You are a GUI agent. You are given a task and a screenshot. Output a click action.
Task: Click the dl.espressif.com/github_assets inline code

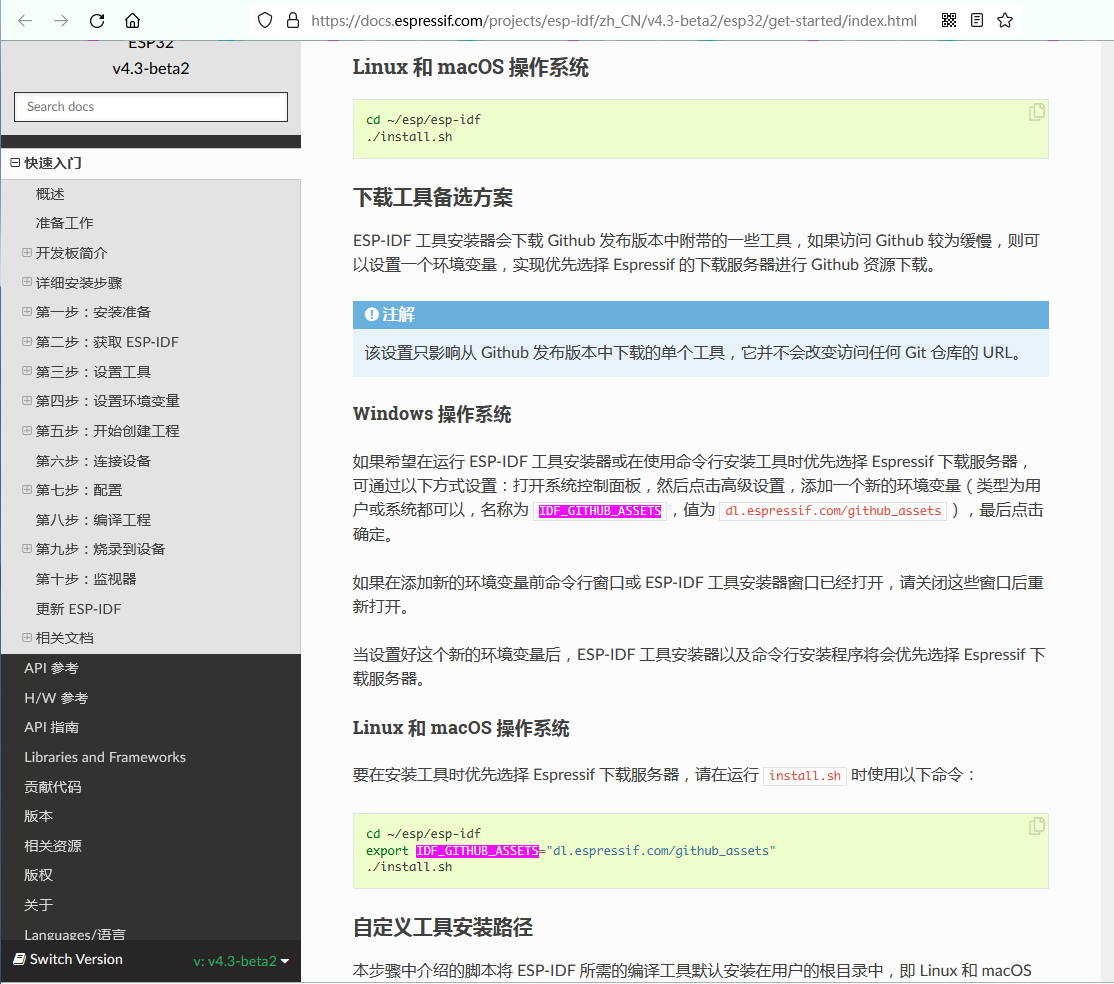point(833,511)
